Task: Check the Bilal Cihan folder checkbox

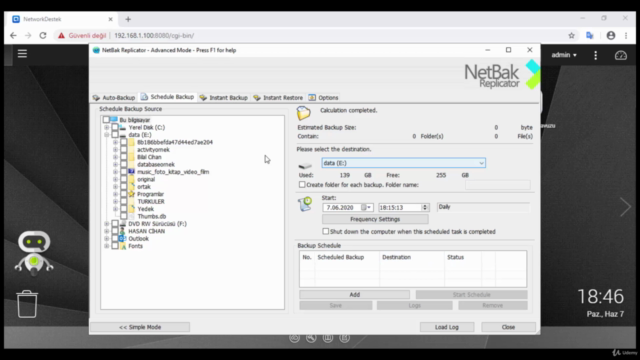Action: [123, 157]
